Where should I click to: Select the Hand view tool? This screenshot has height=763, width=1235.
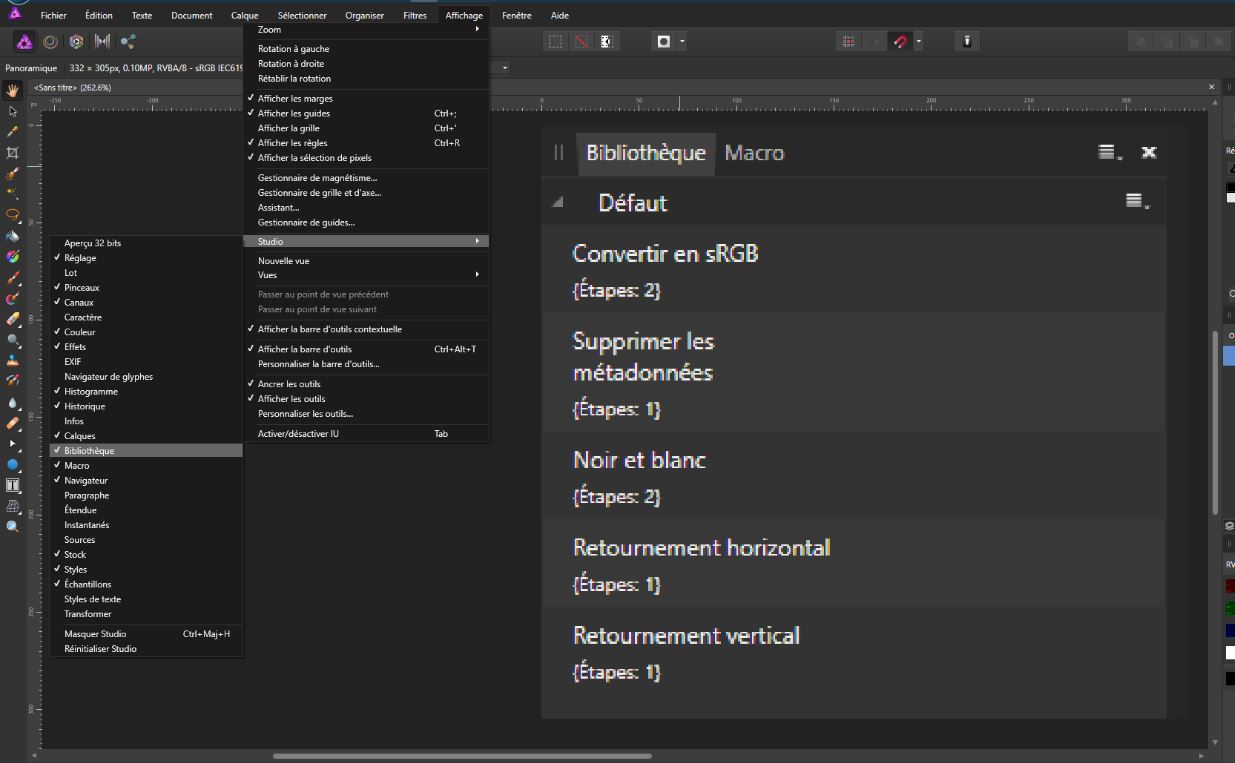pyautogui.click(x=13, y=91)
